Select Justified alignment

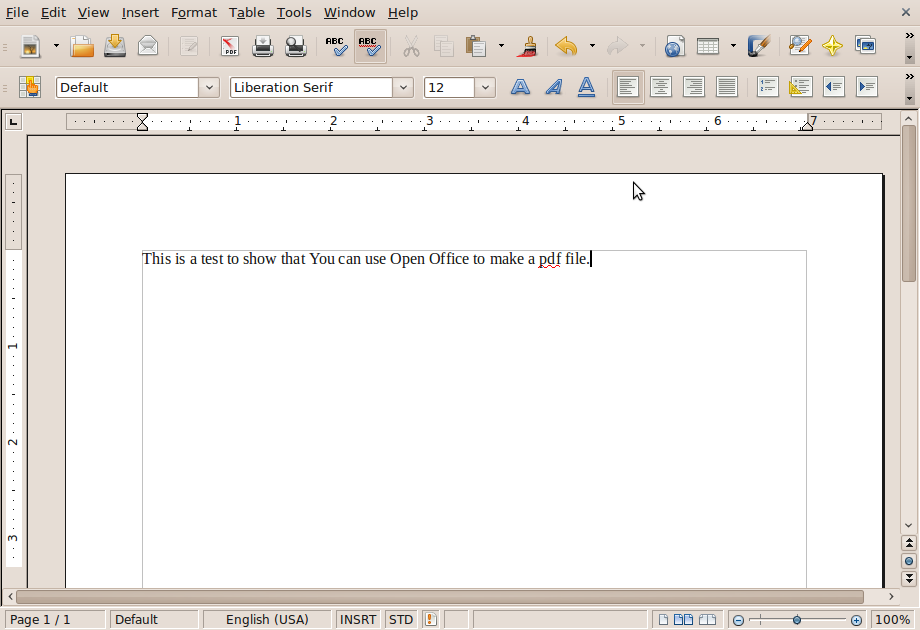tap(726, 87)
